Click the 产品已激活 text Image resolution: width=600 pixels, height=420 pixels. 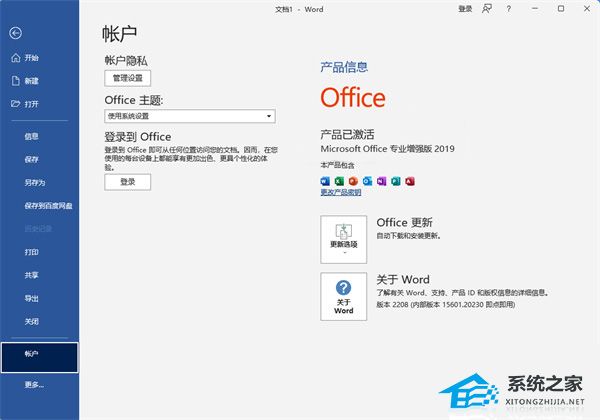347,134
